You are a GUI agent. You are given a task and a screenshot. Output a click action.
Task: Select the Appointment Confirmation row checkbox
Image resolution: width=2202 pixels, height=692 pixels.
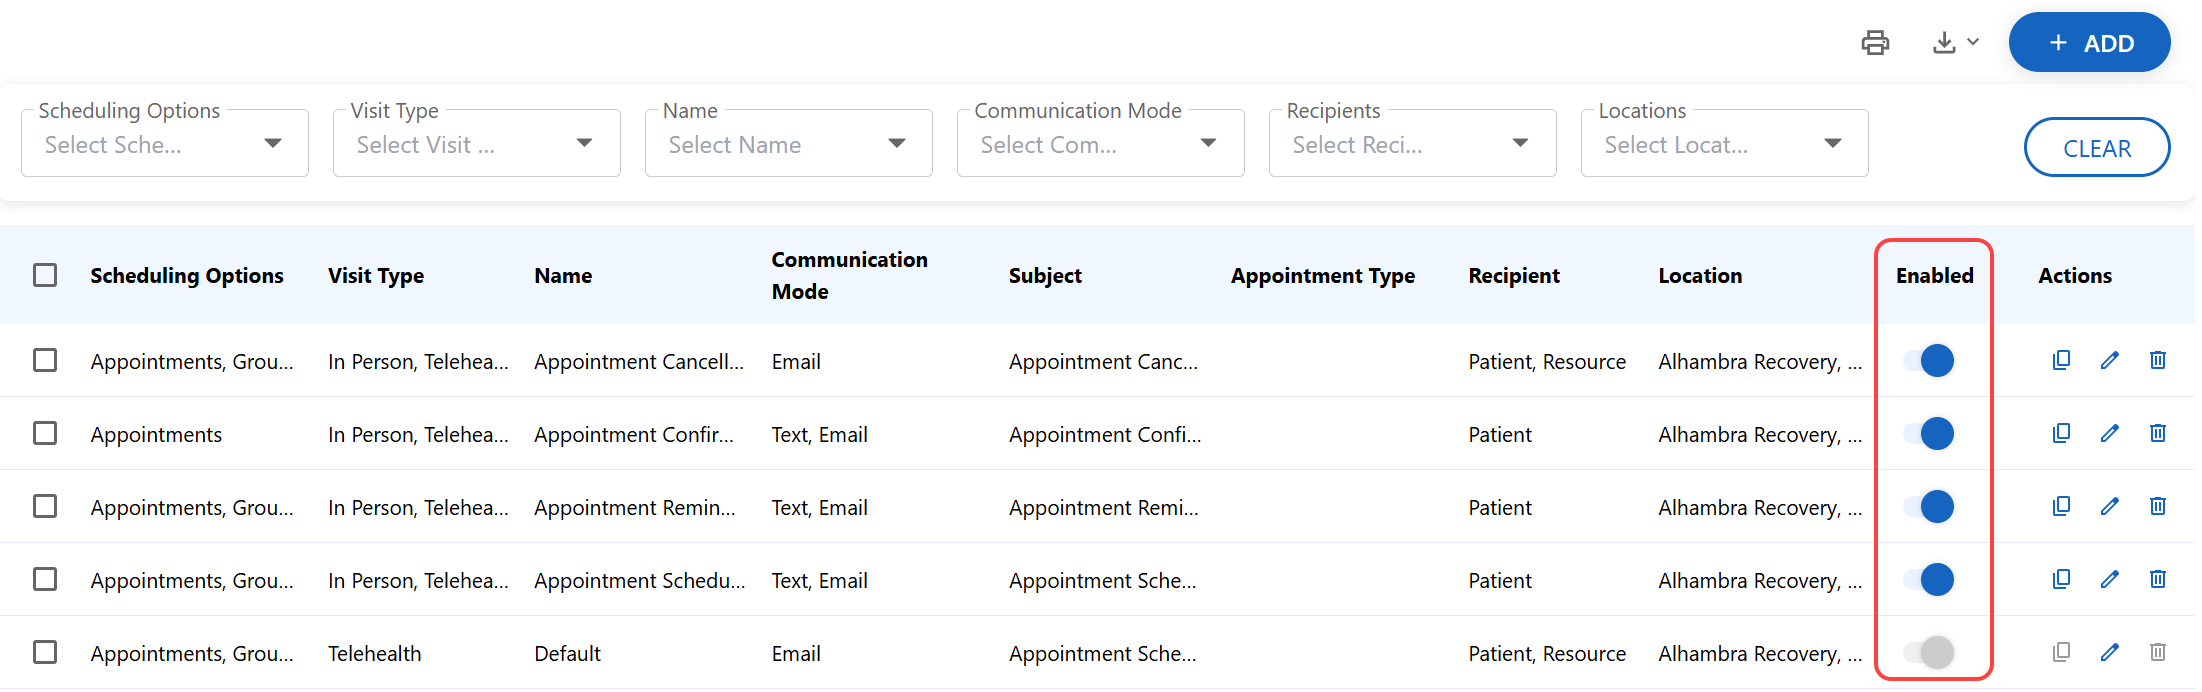point(45,433)
